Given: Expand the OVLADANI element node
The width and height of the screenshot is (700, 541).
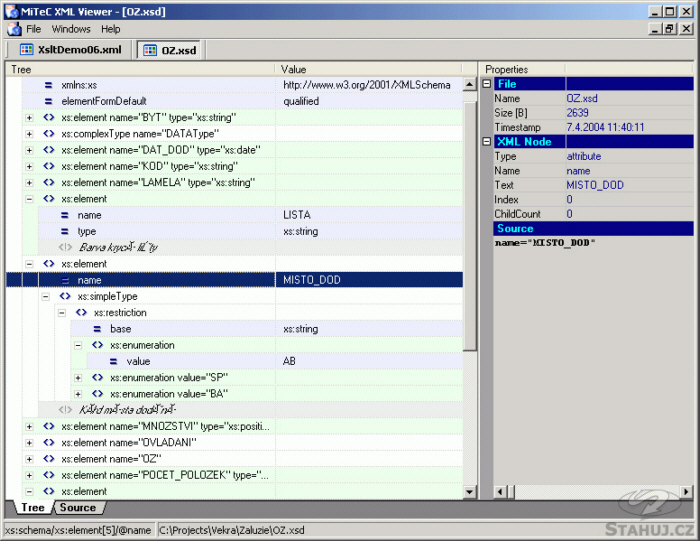Looking at the screenshot, I should (x=29, y=443).
